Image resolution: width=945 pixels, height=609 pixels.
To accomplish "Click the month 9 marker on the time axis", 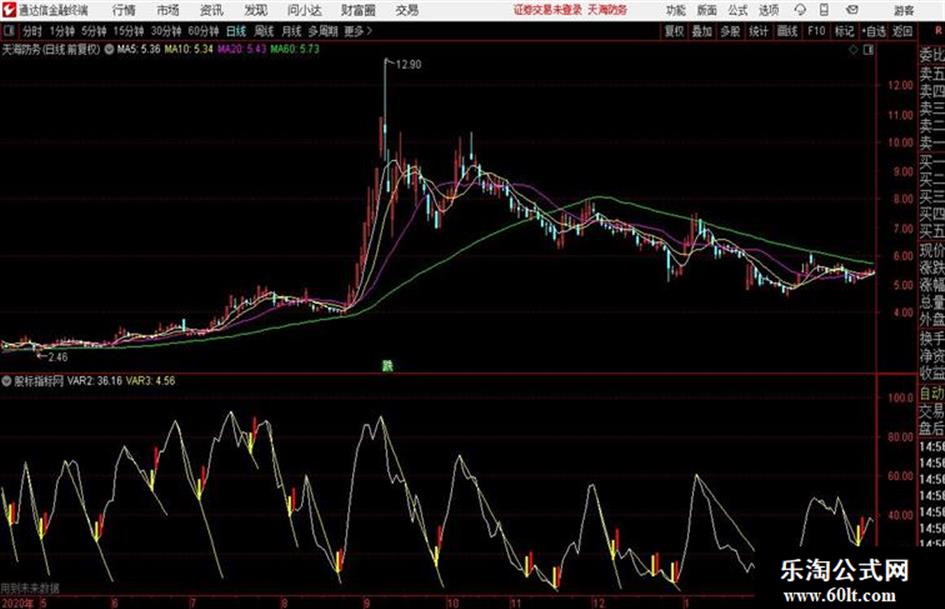I will [367, 603].
